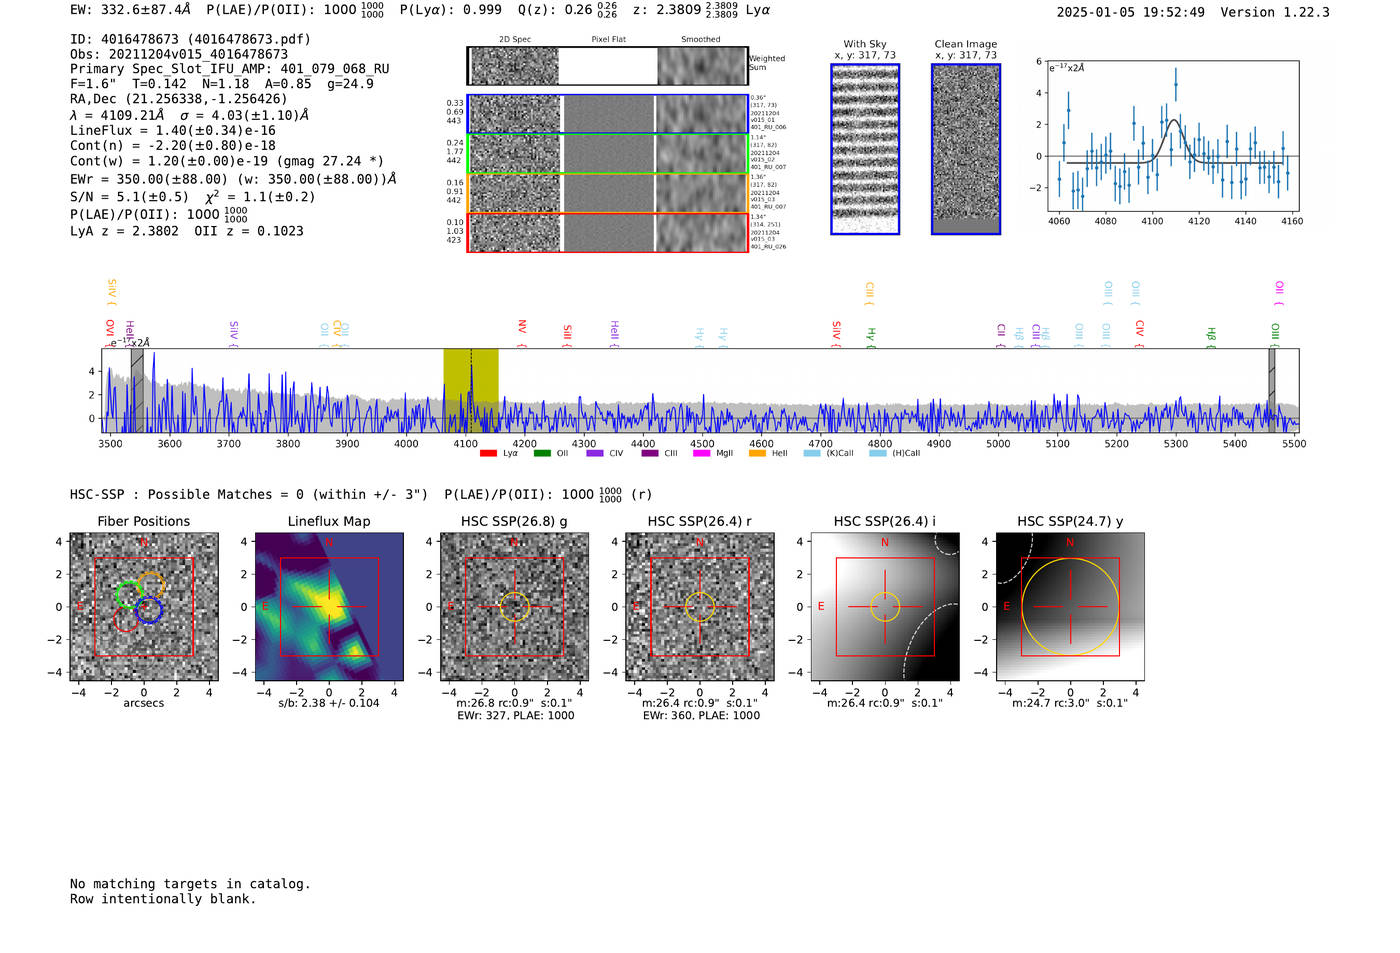Viewport: 1400px width, 953px height.
Task: Click the s/b: 2.38 +/- 0.104 caption
Action: point(329,703)
